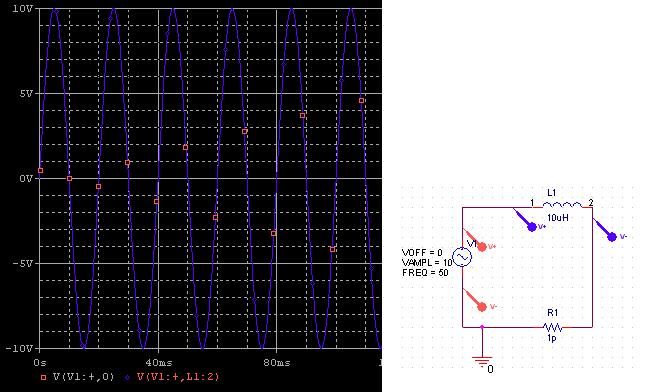Image resolution: width=657 pixels, height=392 pixels.
Task: Click the 10uH inductor value label
Action: 558,218
